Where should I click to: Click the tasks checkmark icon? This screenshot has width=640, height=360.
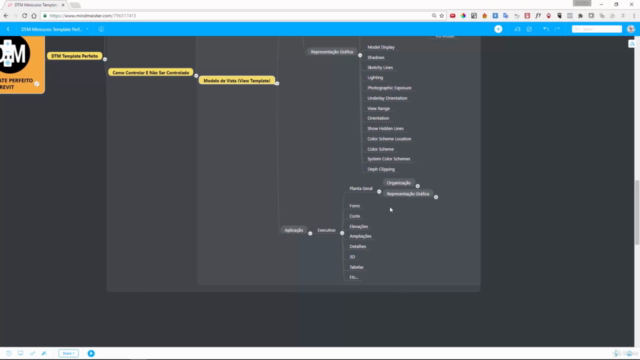(x=32, y=353)
